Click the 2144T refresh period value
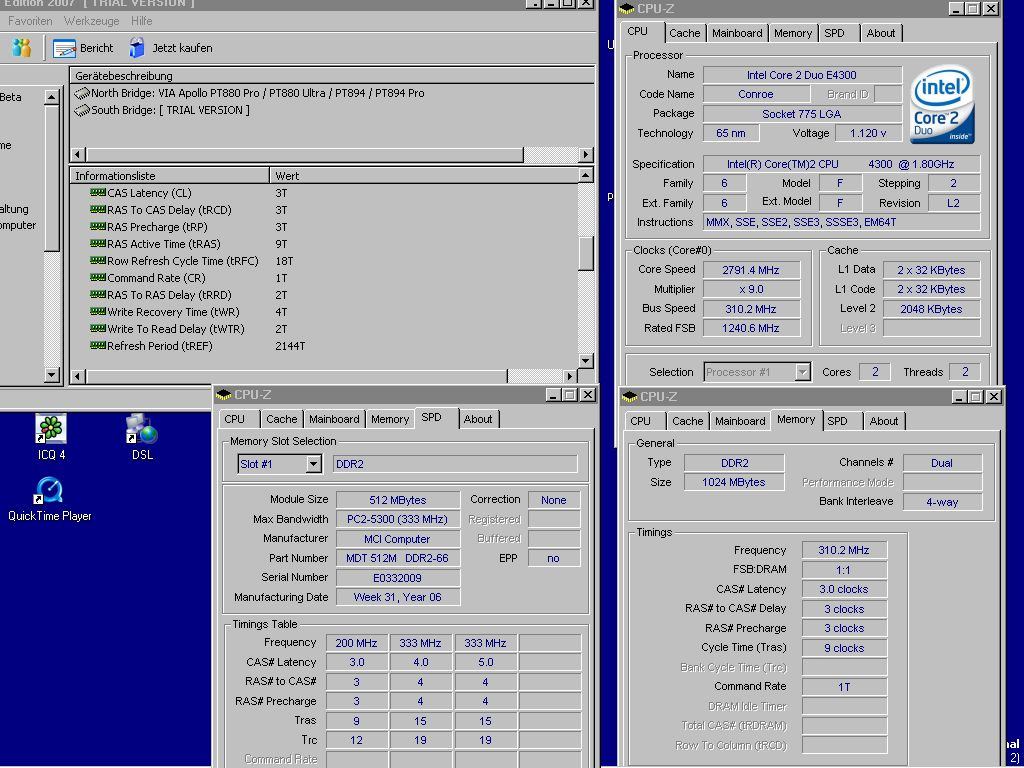 coord(290,346)
